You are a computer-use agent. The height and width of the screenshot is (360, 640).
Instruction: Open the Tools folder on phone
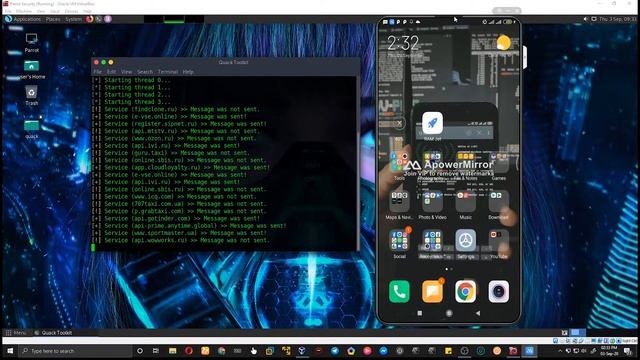[399, 162]
